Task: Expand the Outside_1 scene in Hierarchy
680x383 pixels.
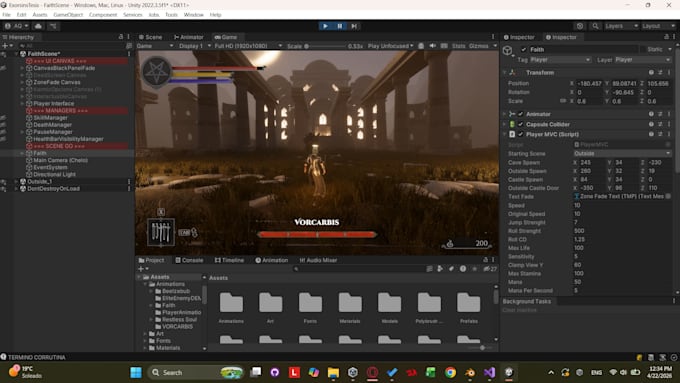Action: click(x=16, y=181)
